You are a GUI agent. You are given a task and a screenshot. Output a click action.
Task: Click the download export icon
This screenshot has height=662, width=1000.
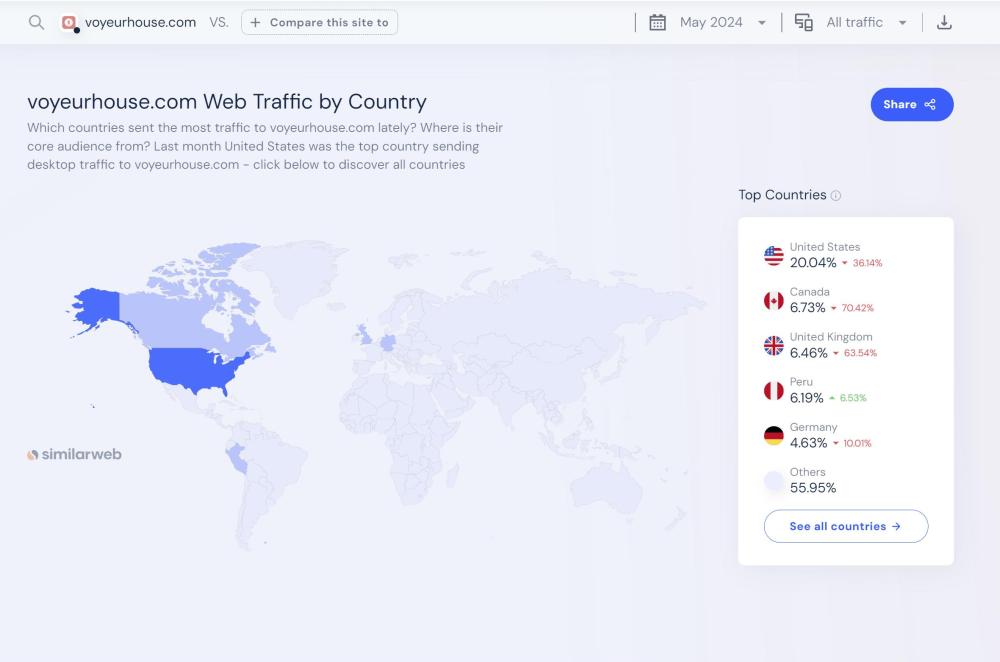[944, 22]
